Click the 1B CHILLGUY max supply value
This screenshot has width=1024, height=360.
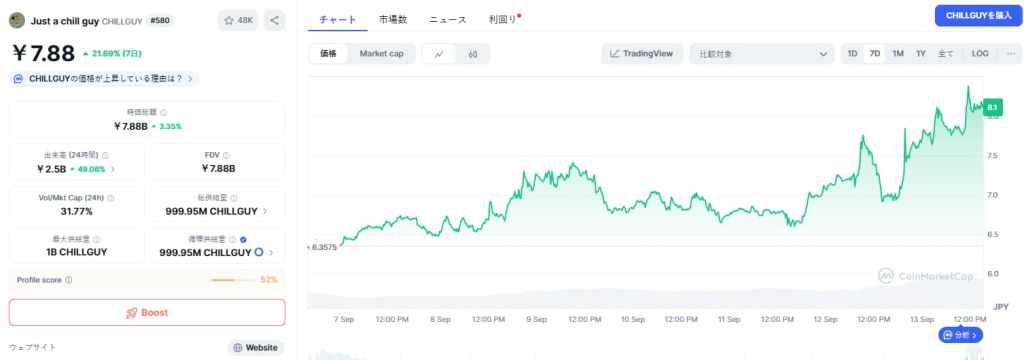(76, 252)
